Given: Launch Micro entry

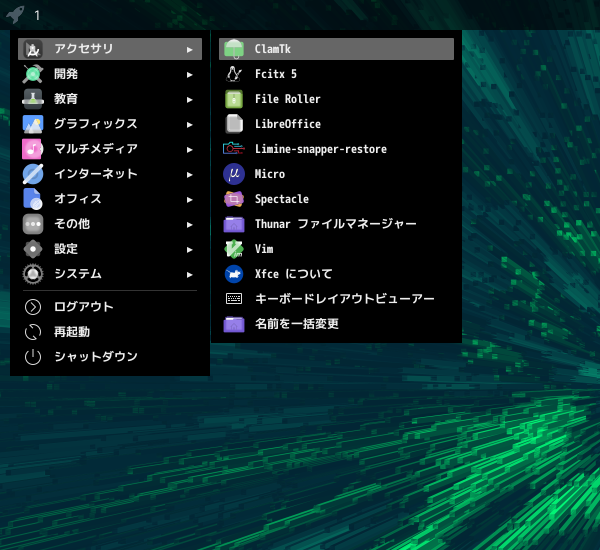Looking at the screenshot, I should (336, 174).
